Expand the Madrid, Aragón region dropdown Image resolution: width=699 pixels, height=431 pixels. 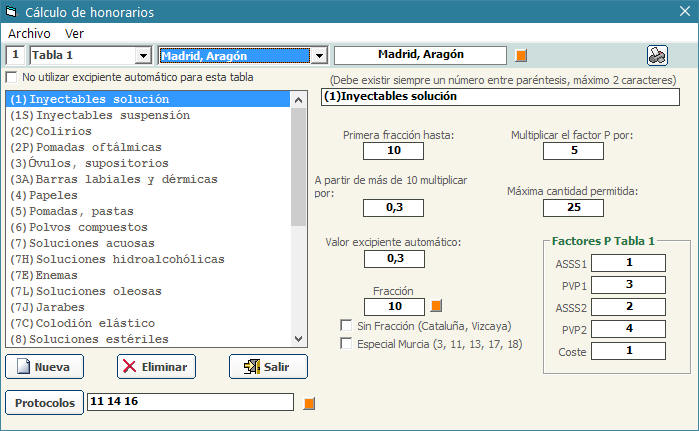click(318, 56)
